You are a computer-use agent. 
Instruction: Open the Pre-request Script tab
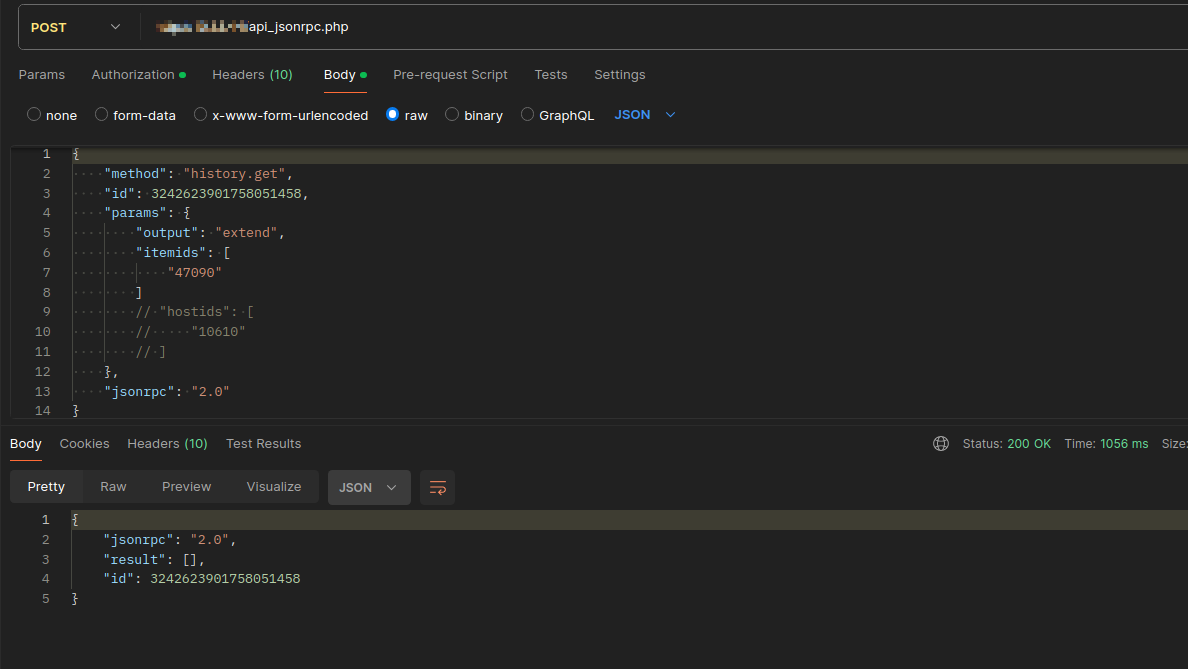[x=450, y=75]
